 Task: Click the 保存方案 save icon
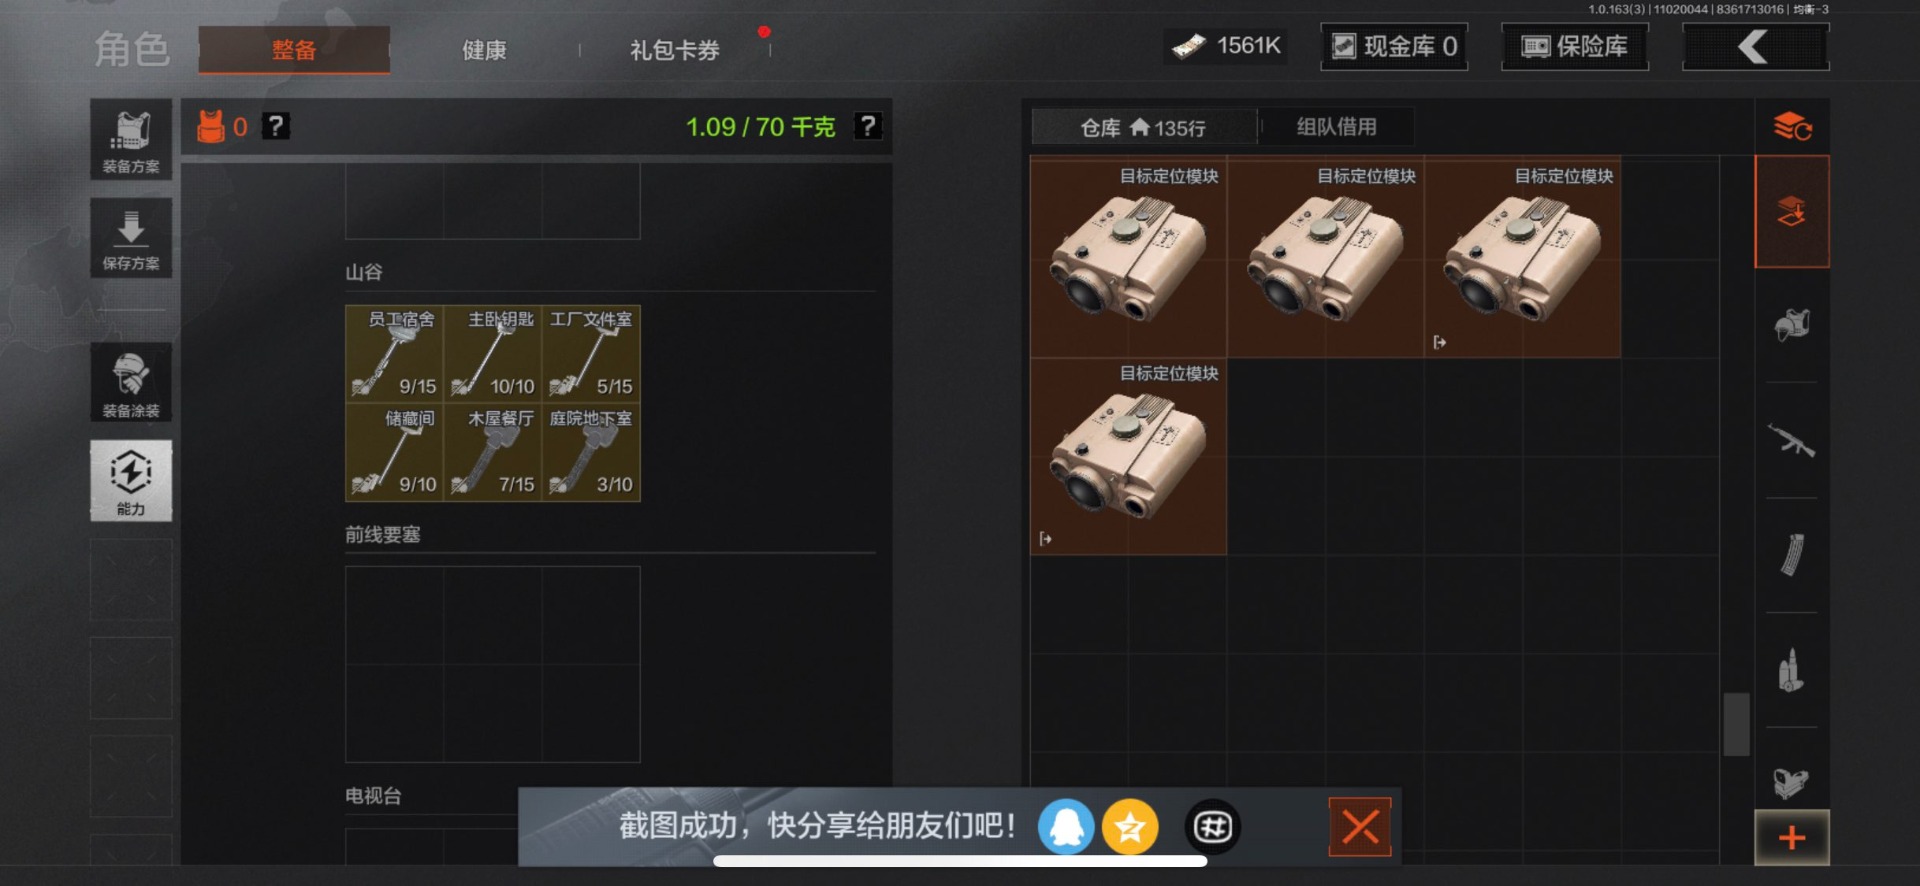tap(131, 238)
